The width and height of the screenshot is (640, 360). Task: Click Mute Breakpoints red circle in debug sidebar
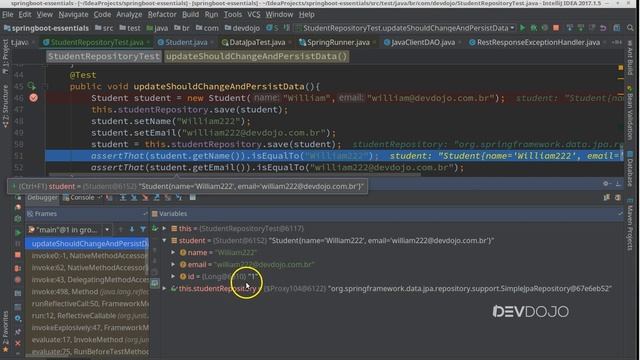pos(18,280)
